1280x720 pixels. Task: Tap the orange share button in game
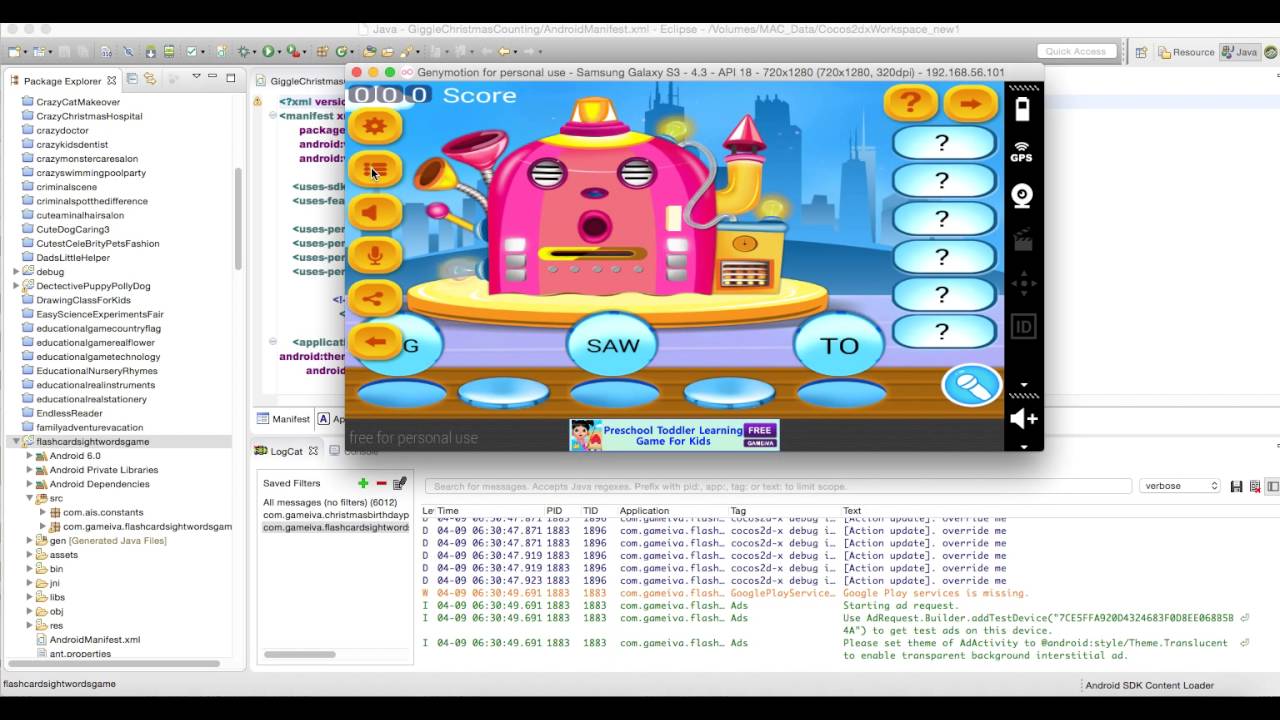pos(375,298)
